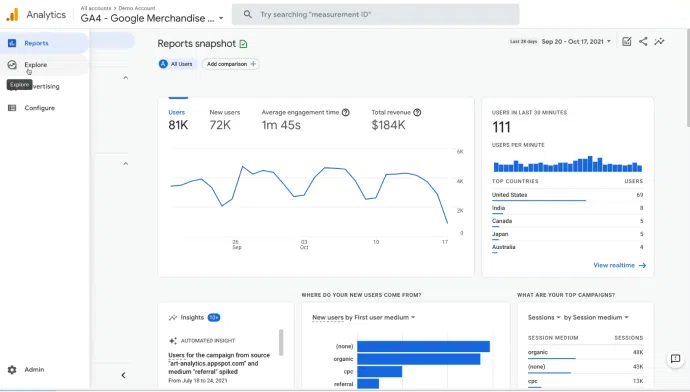Click the Australia country row
This screenshot has width=690, height=392.
click(x=567, y=247)
